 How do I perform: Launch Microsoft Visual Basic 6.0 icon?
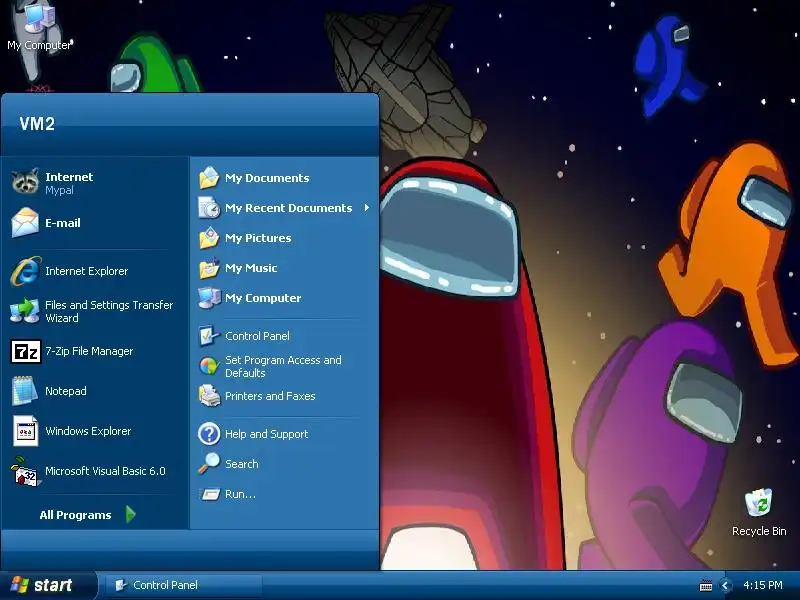point(25,471)
